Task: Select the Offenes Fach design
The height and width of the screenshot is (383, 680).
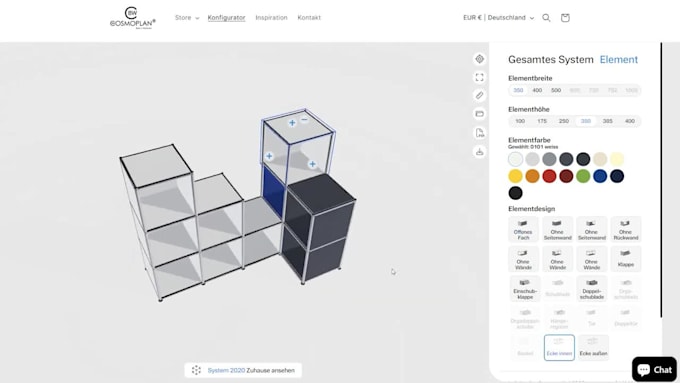Action: point(523,229)
